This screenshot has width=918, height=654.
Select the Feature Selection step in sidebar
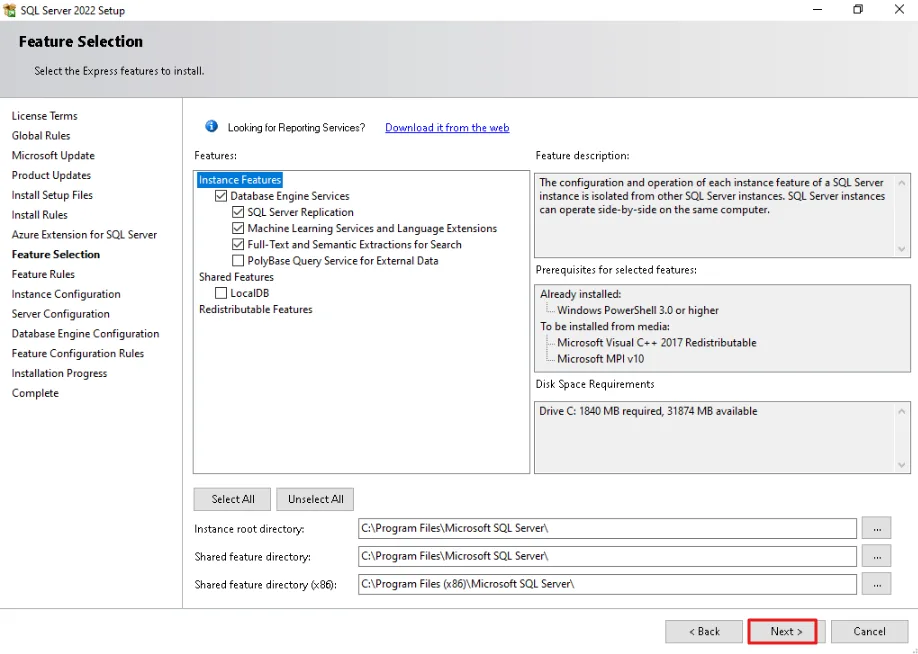56,255
